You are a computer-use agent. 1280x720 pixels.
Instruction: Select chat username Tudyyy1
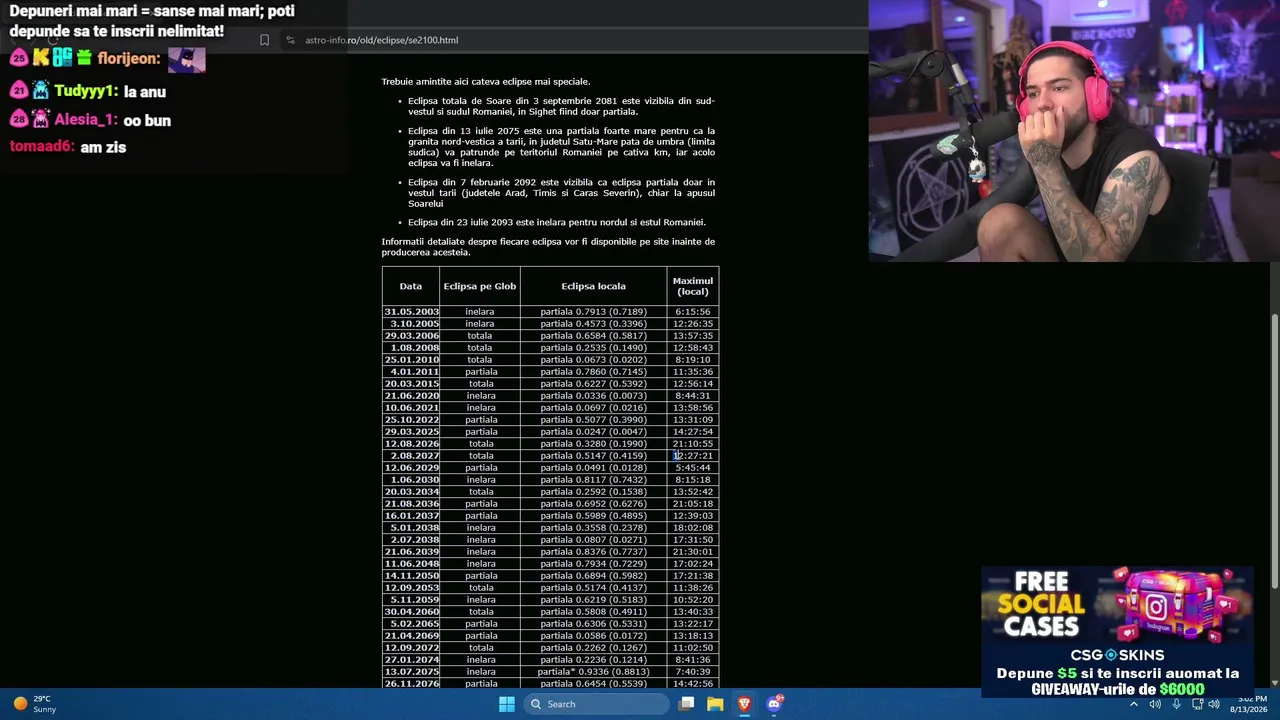[x=86, y=91]
